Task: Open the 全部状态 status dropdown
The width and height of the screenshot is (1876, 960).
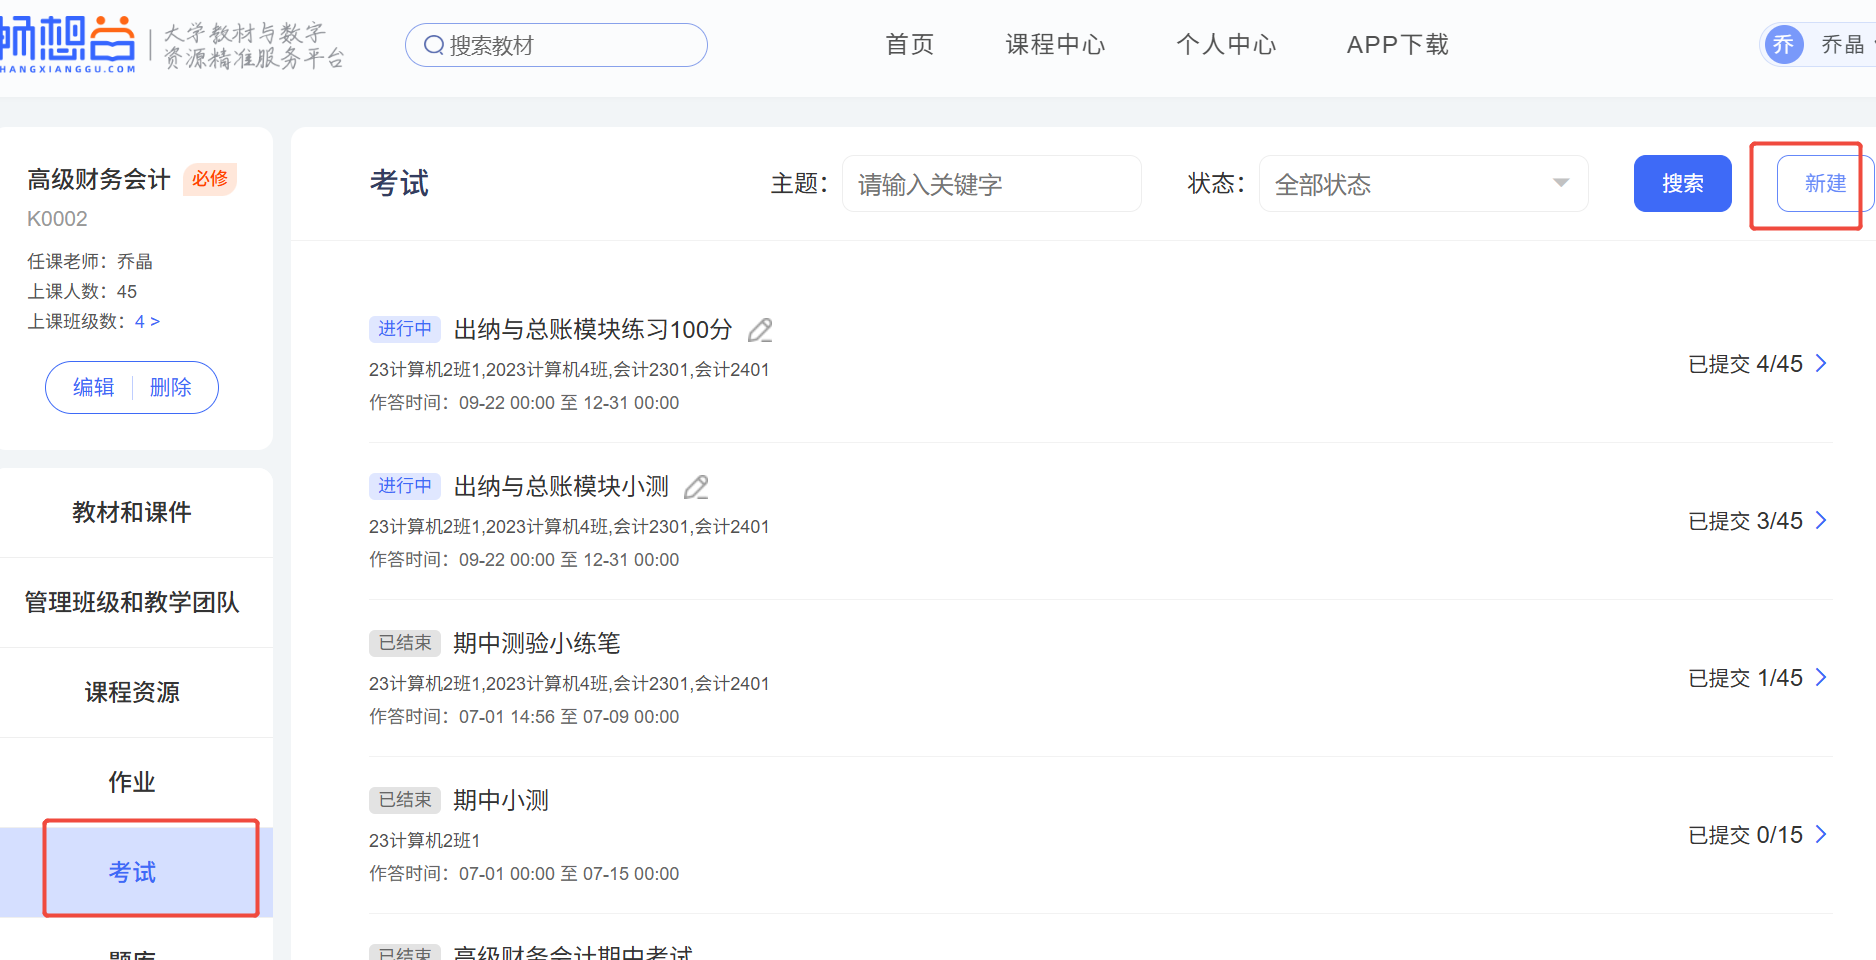Action: tap(1422, 184)
